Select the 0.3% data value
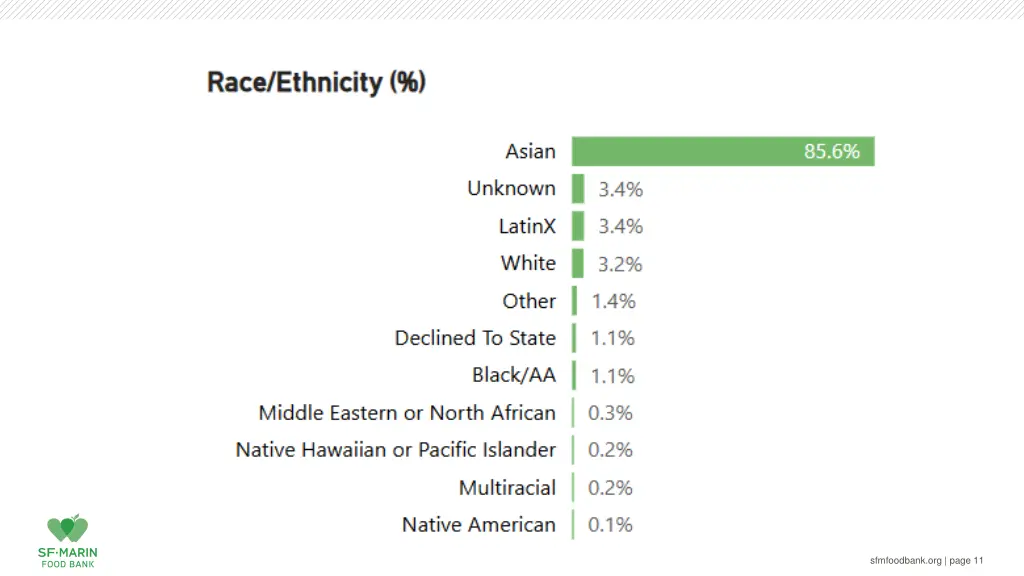 coord(610,413)
